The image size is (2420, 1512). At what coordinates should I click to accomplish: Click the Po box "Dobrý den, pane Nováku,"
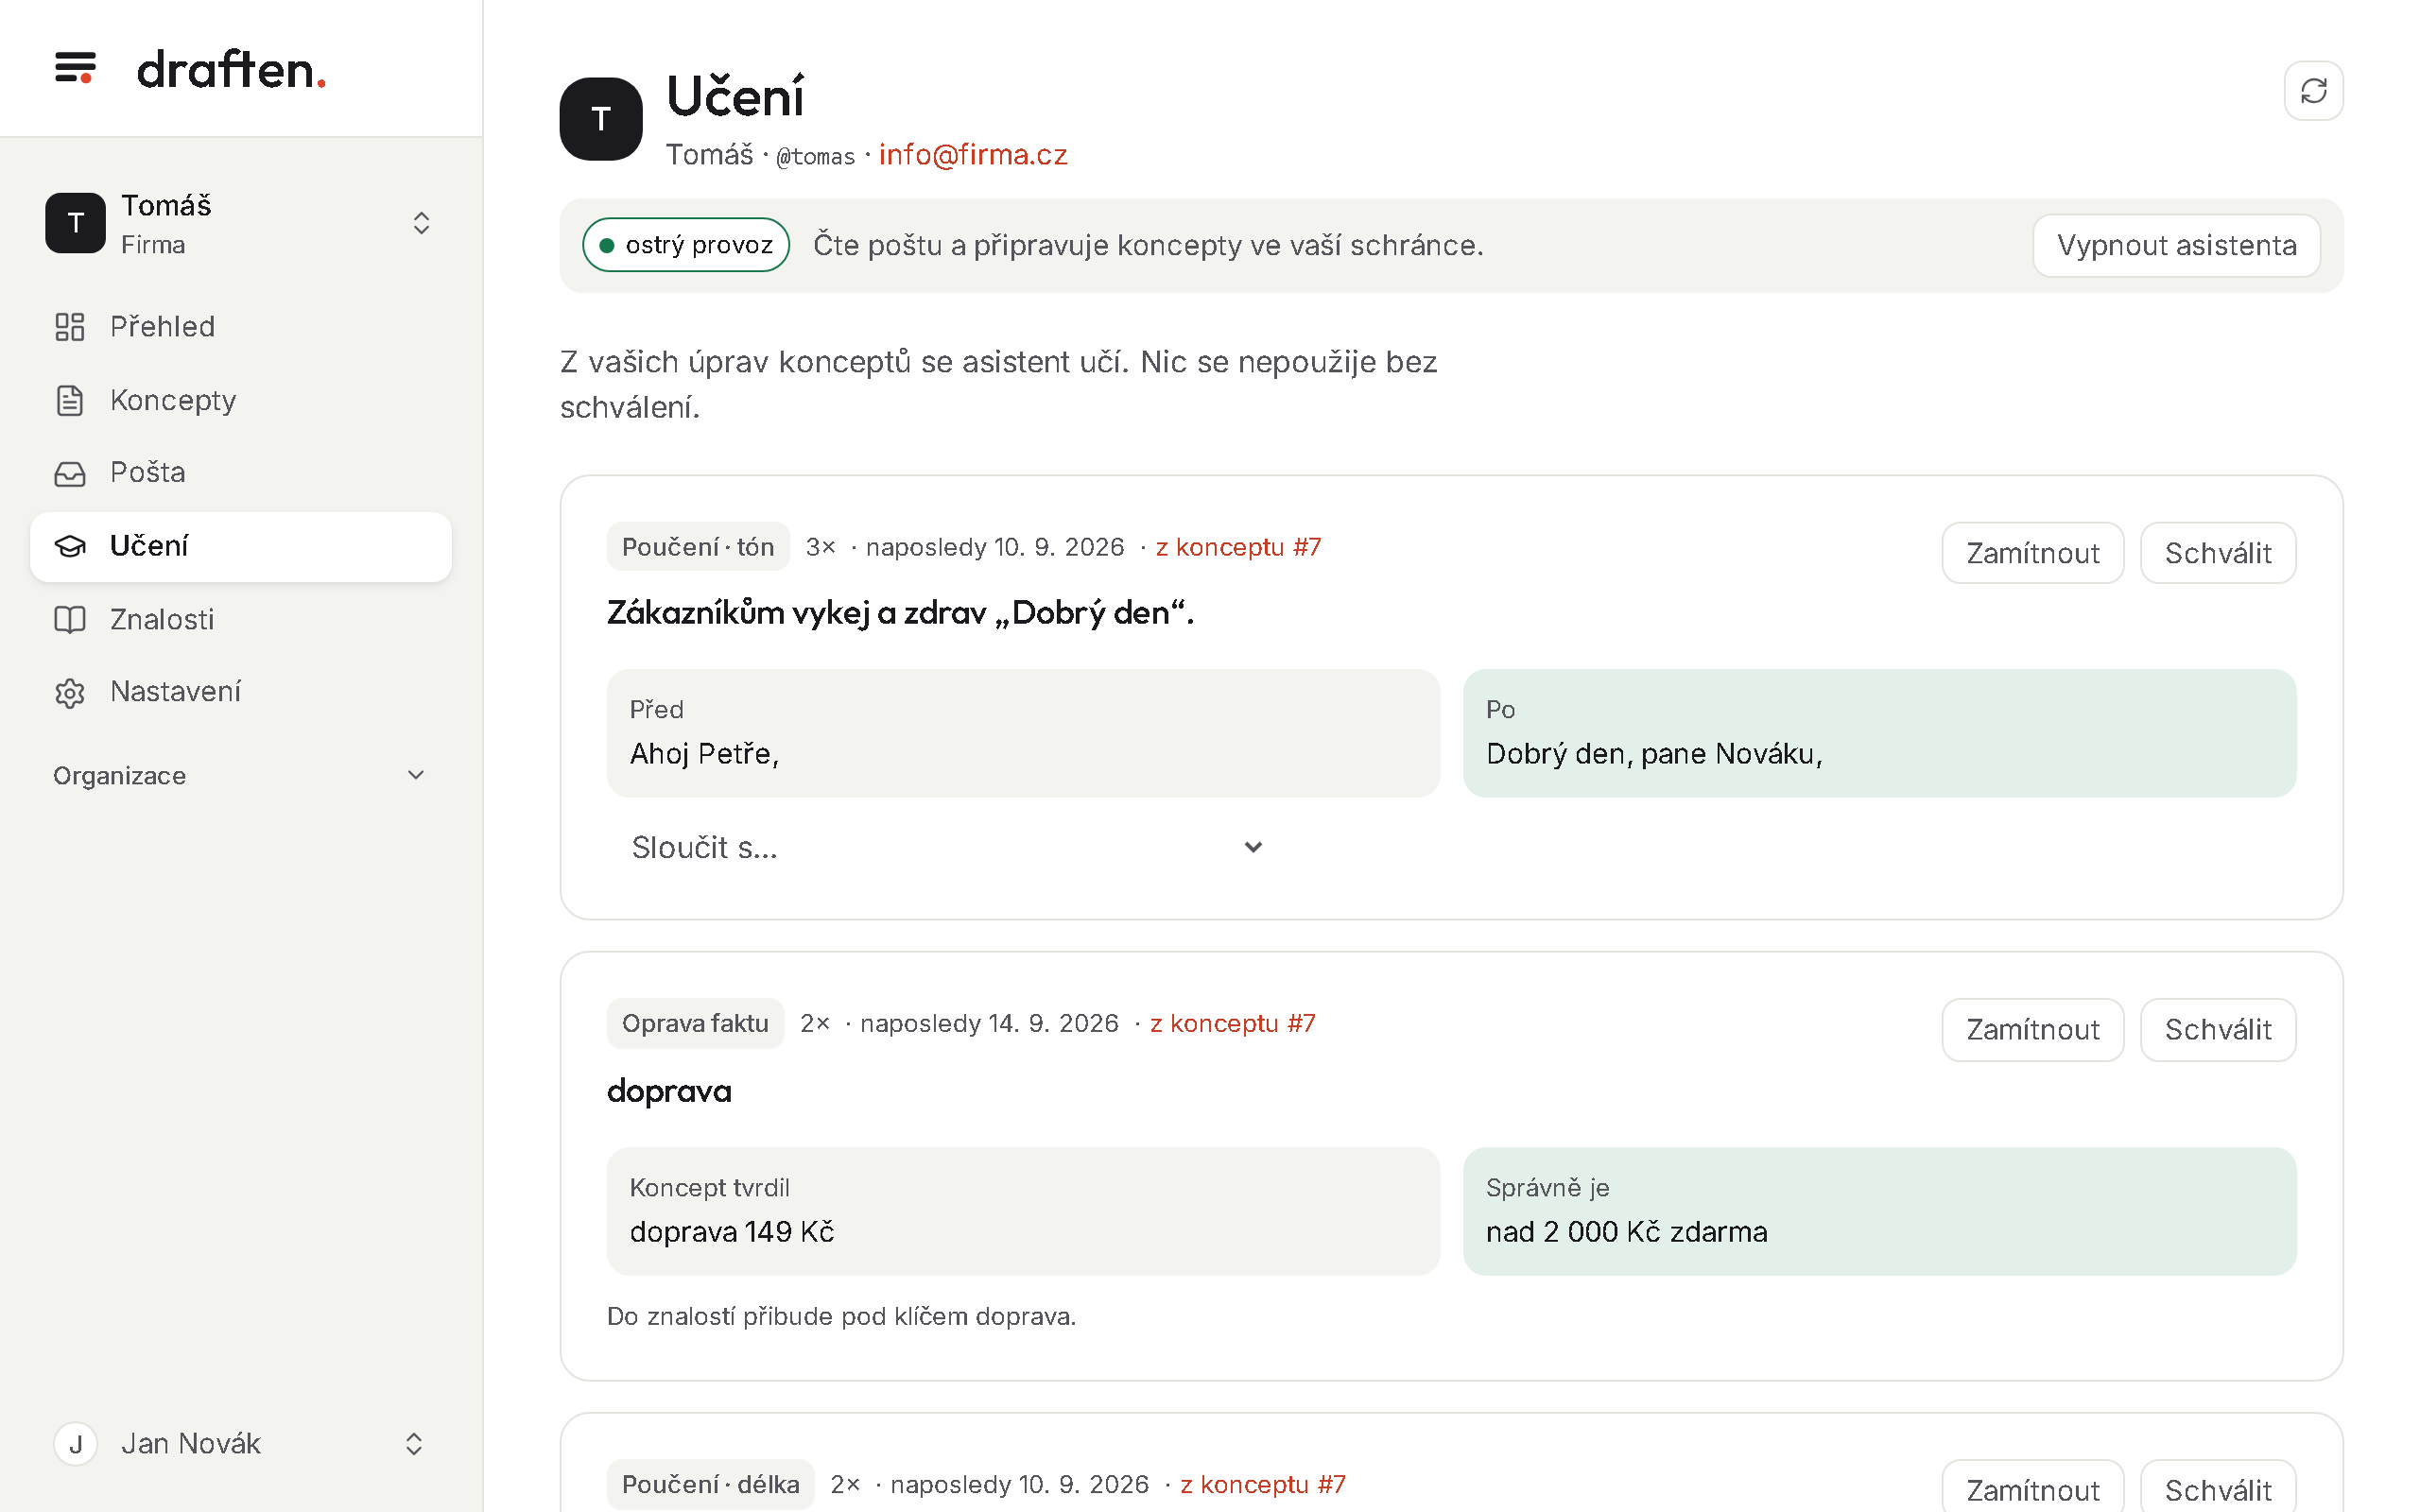click(1879, 733)
